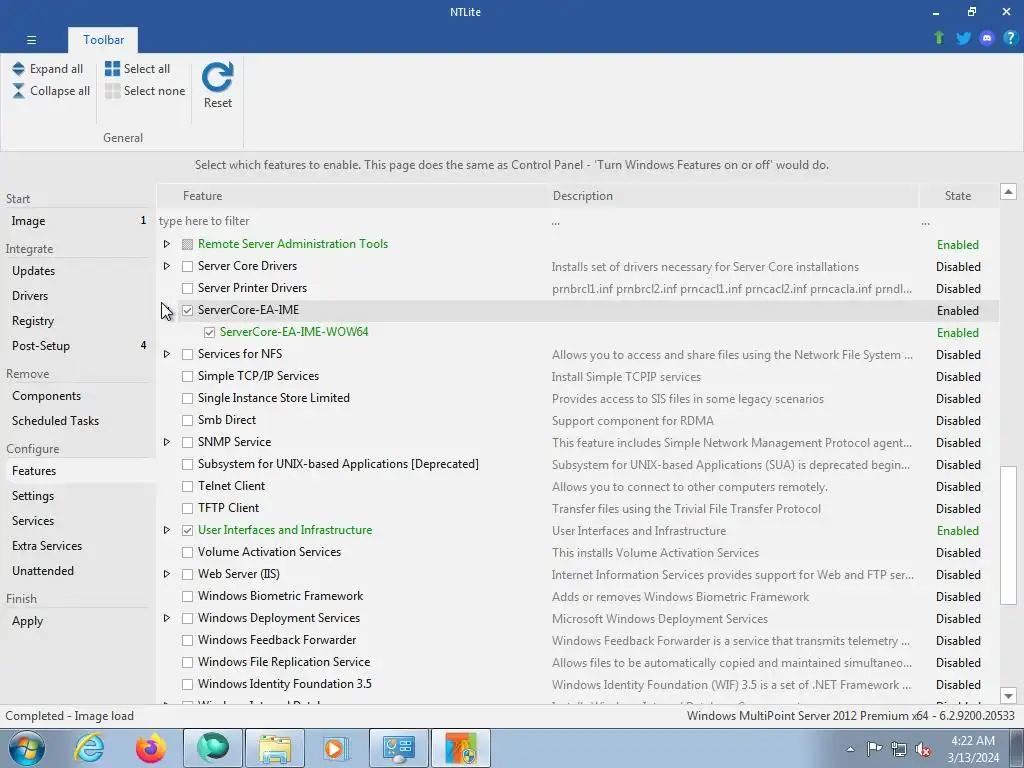Click the Select none grid icon
The image size is (1024, 768).
pyautogui.click(x=112, y=91)
